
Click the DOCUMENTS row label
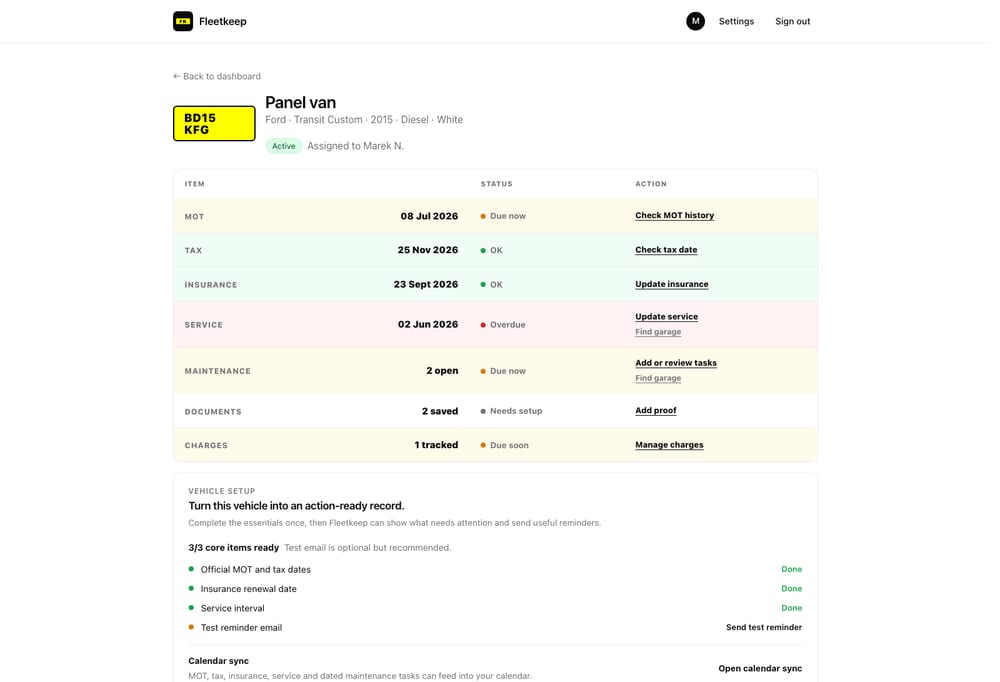point(213,412)
